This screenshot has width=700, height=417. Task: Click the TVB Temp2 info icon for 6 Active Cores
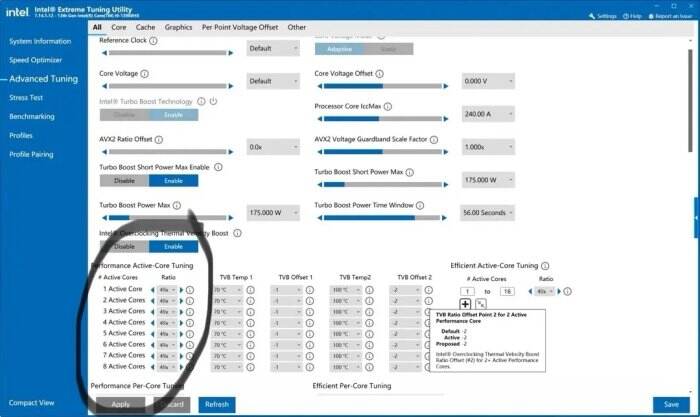[369, 345]
